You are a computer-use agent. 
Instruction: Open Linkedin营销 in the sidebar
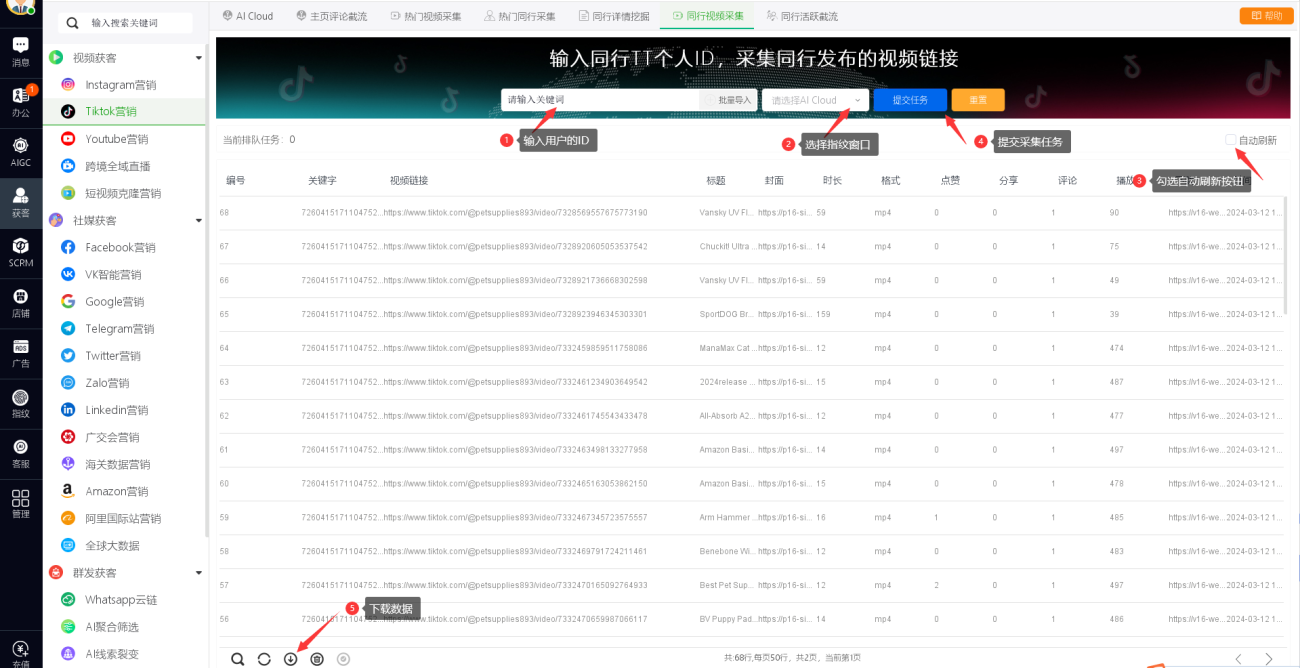point(116,410)
